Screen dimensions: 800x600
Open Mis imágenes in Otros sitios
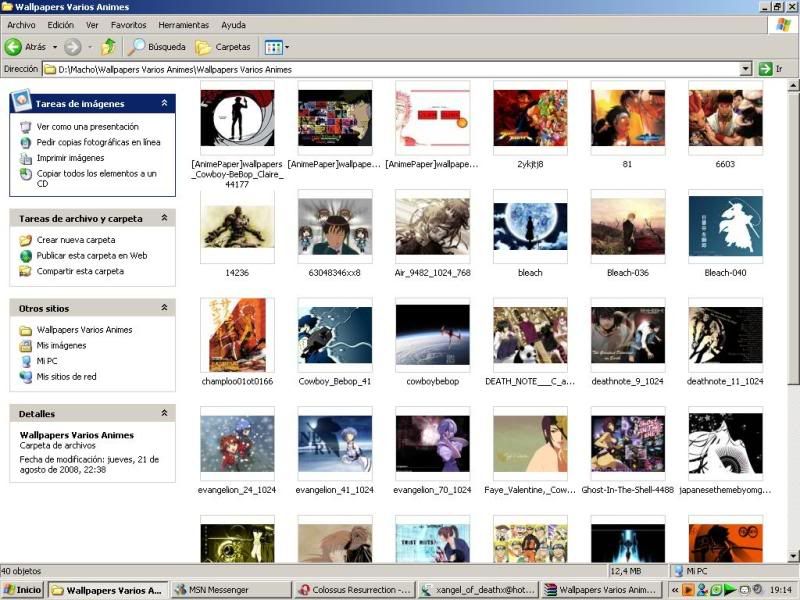pyautogui.click(x=61, y=346)
